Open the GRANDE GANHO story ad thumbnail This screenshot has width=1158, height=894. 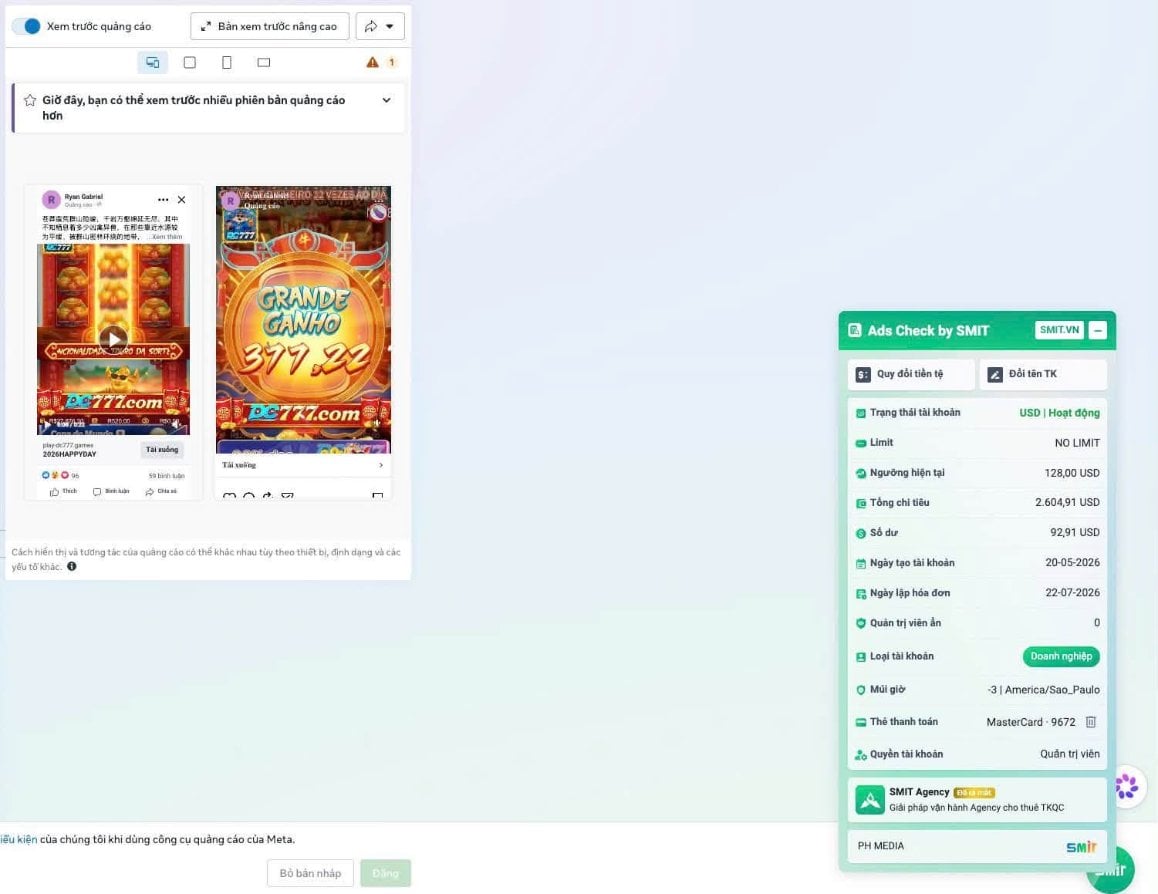point(304,320)
